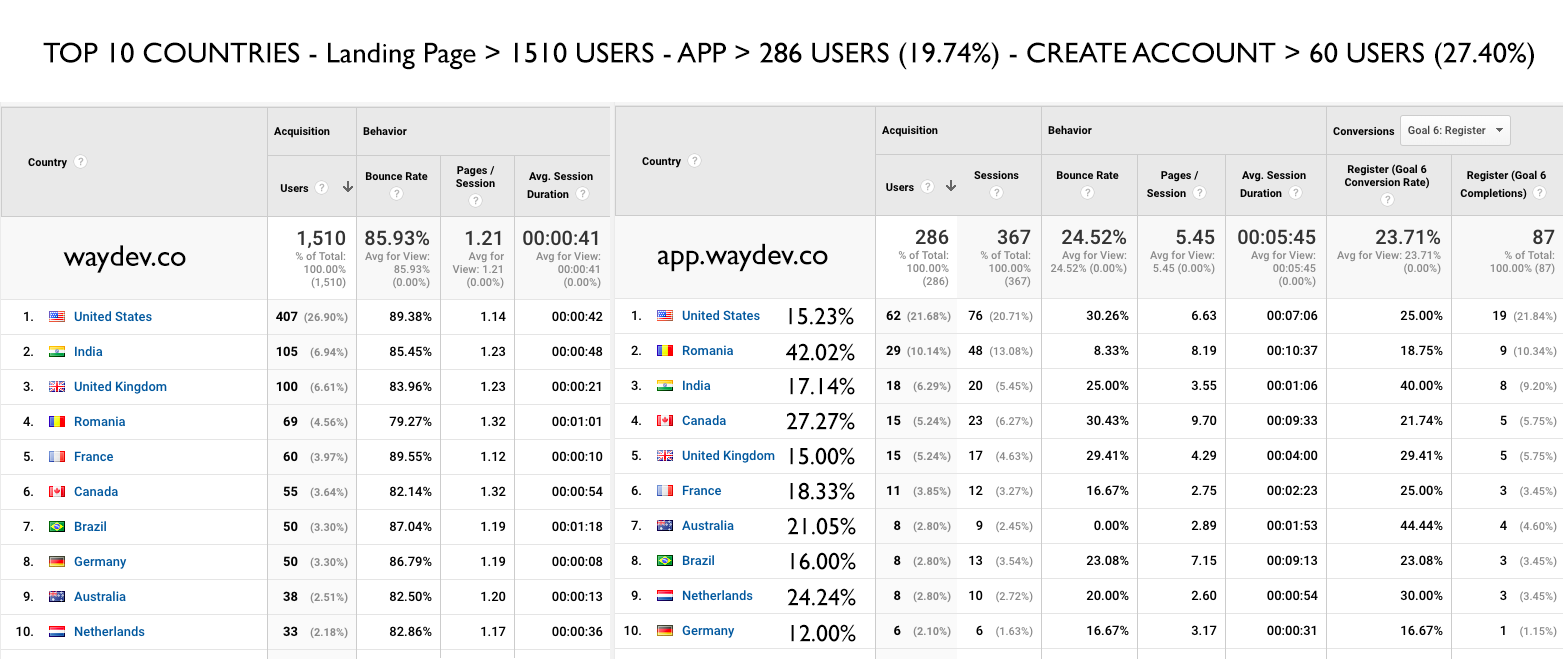This screenshot has width=1563, height=659.
Task: Open United Kingdom link in app.waydev.co table
Action: click(x=728, y=456)
